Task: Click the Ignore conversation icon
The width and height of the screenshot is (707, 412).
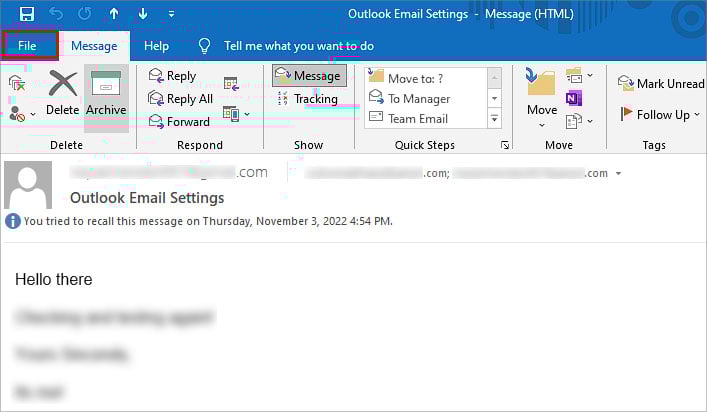Action: pos(17,83)
